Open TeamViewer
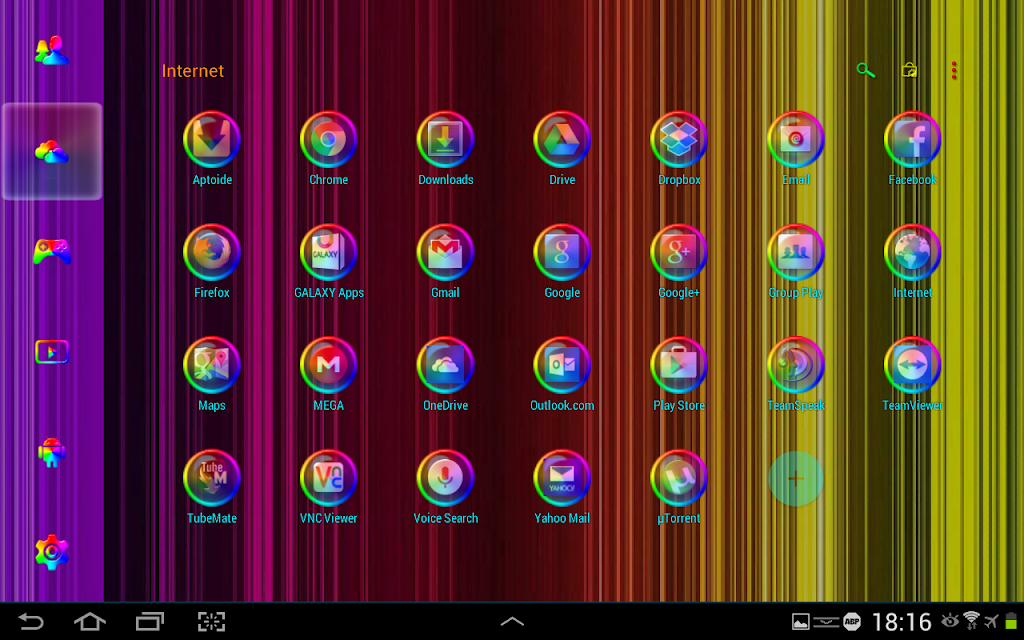The width and height of the screenshot is (1024, 640). pyautogui.click(x=913, y=366)
